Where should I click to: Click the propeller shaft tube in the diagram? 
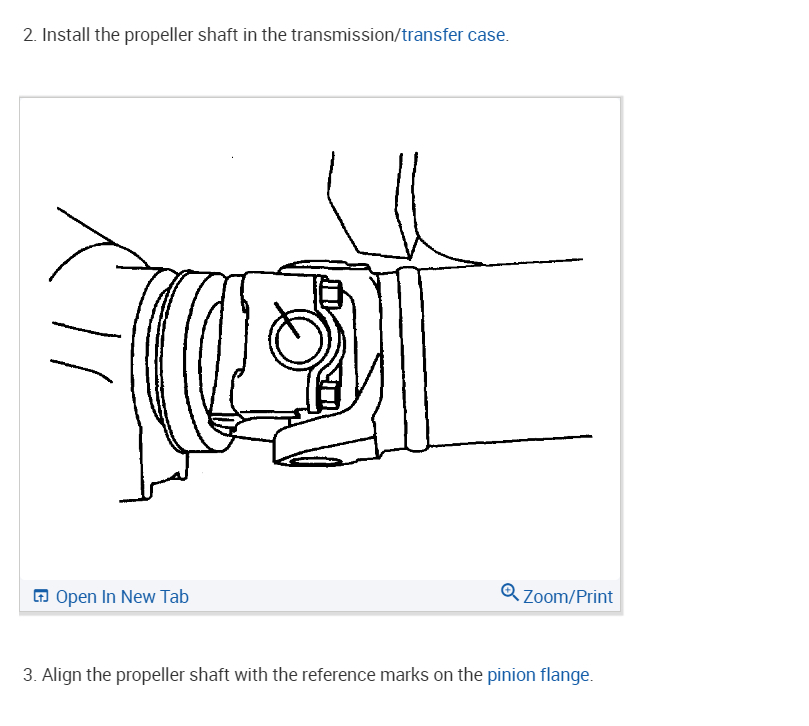[x=508, y=352]
